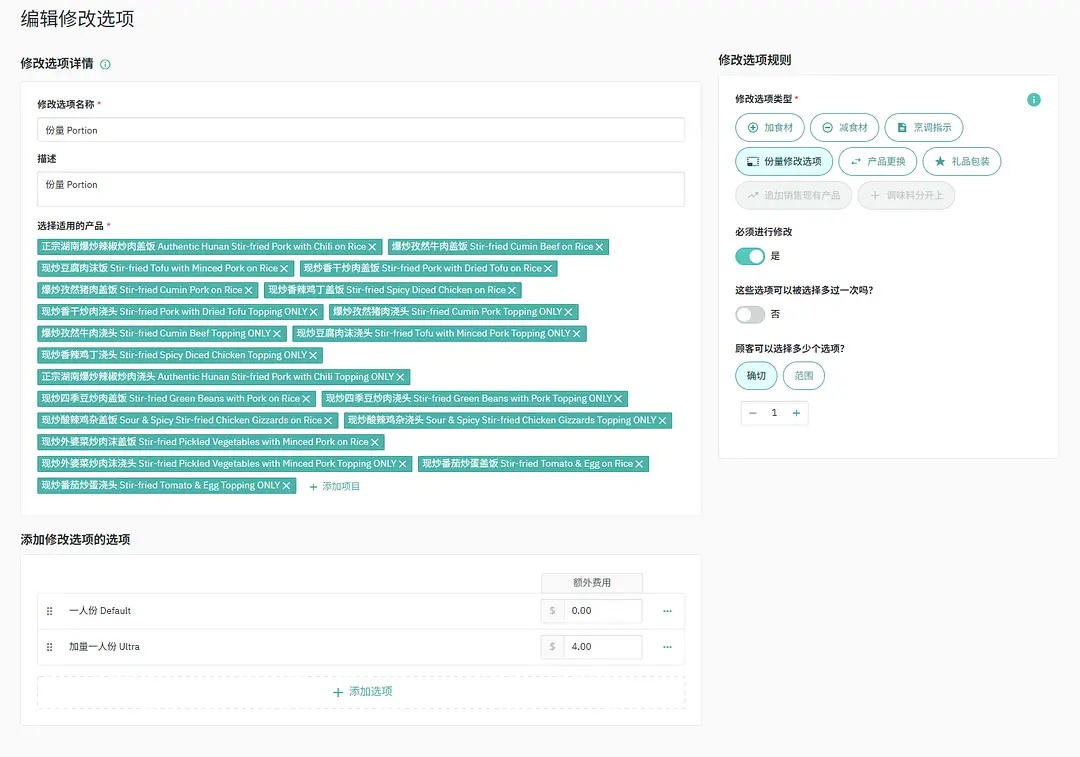Click the green info icon in rules panel
This screenshot has width=1080, height=757.
pos(1033,100)
